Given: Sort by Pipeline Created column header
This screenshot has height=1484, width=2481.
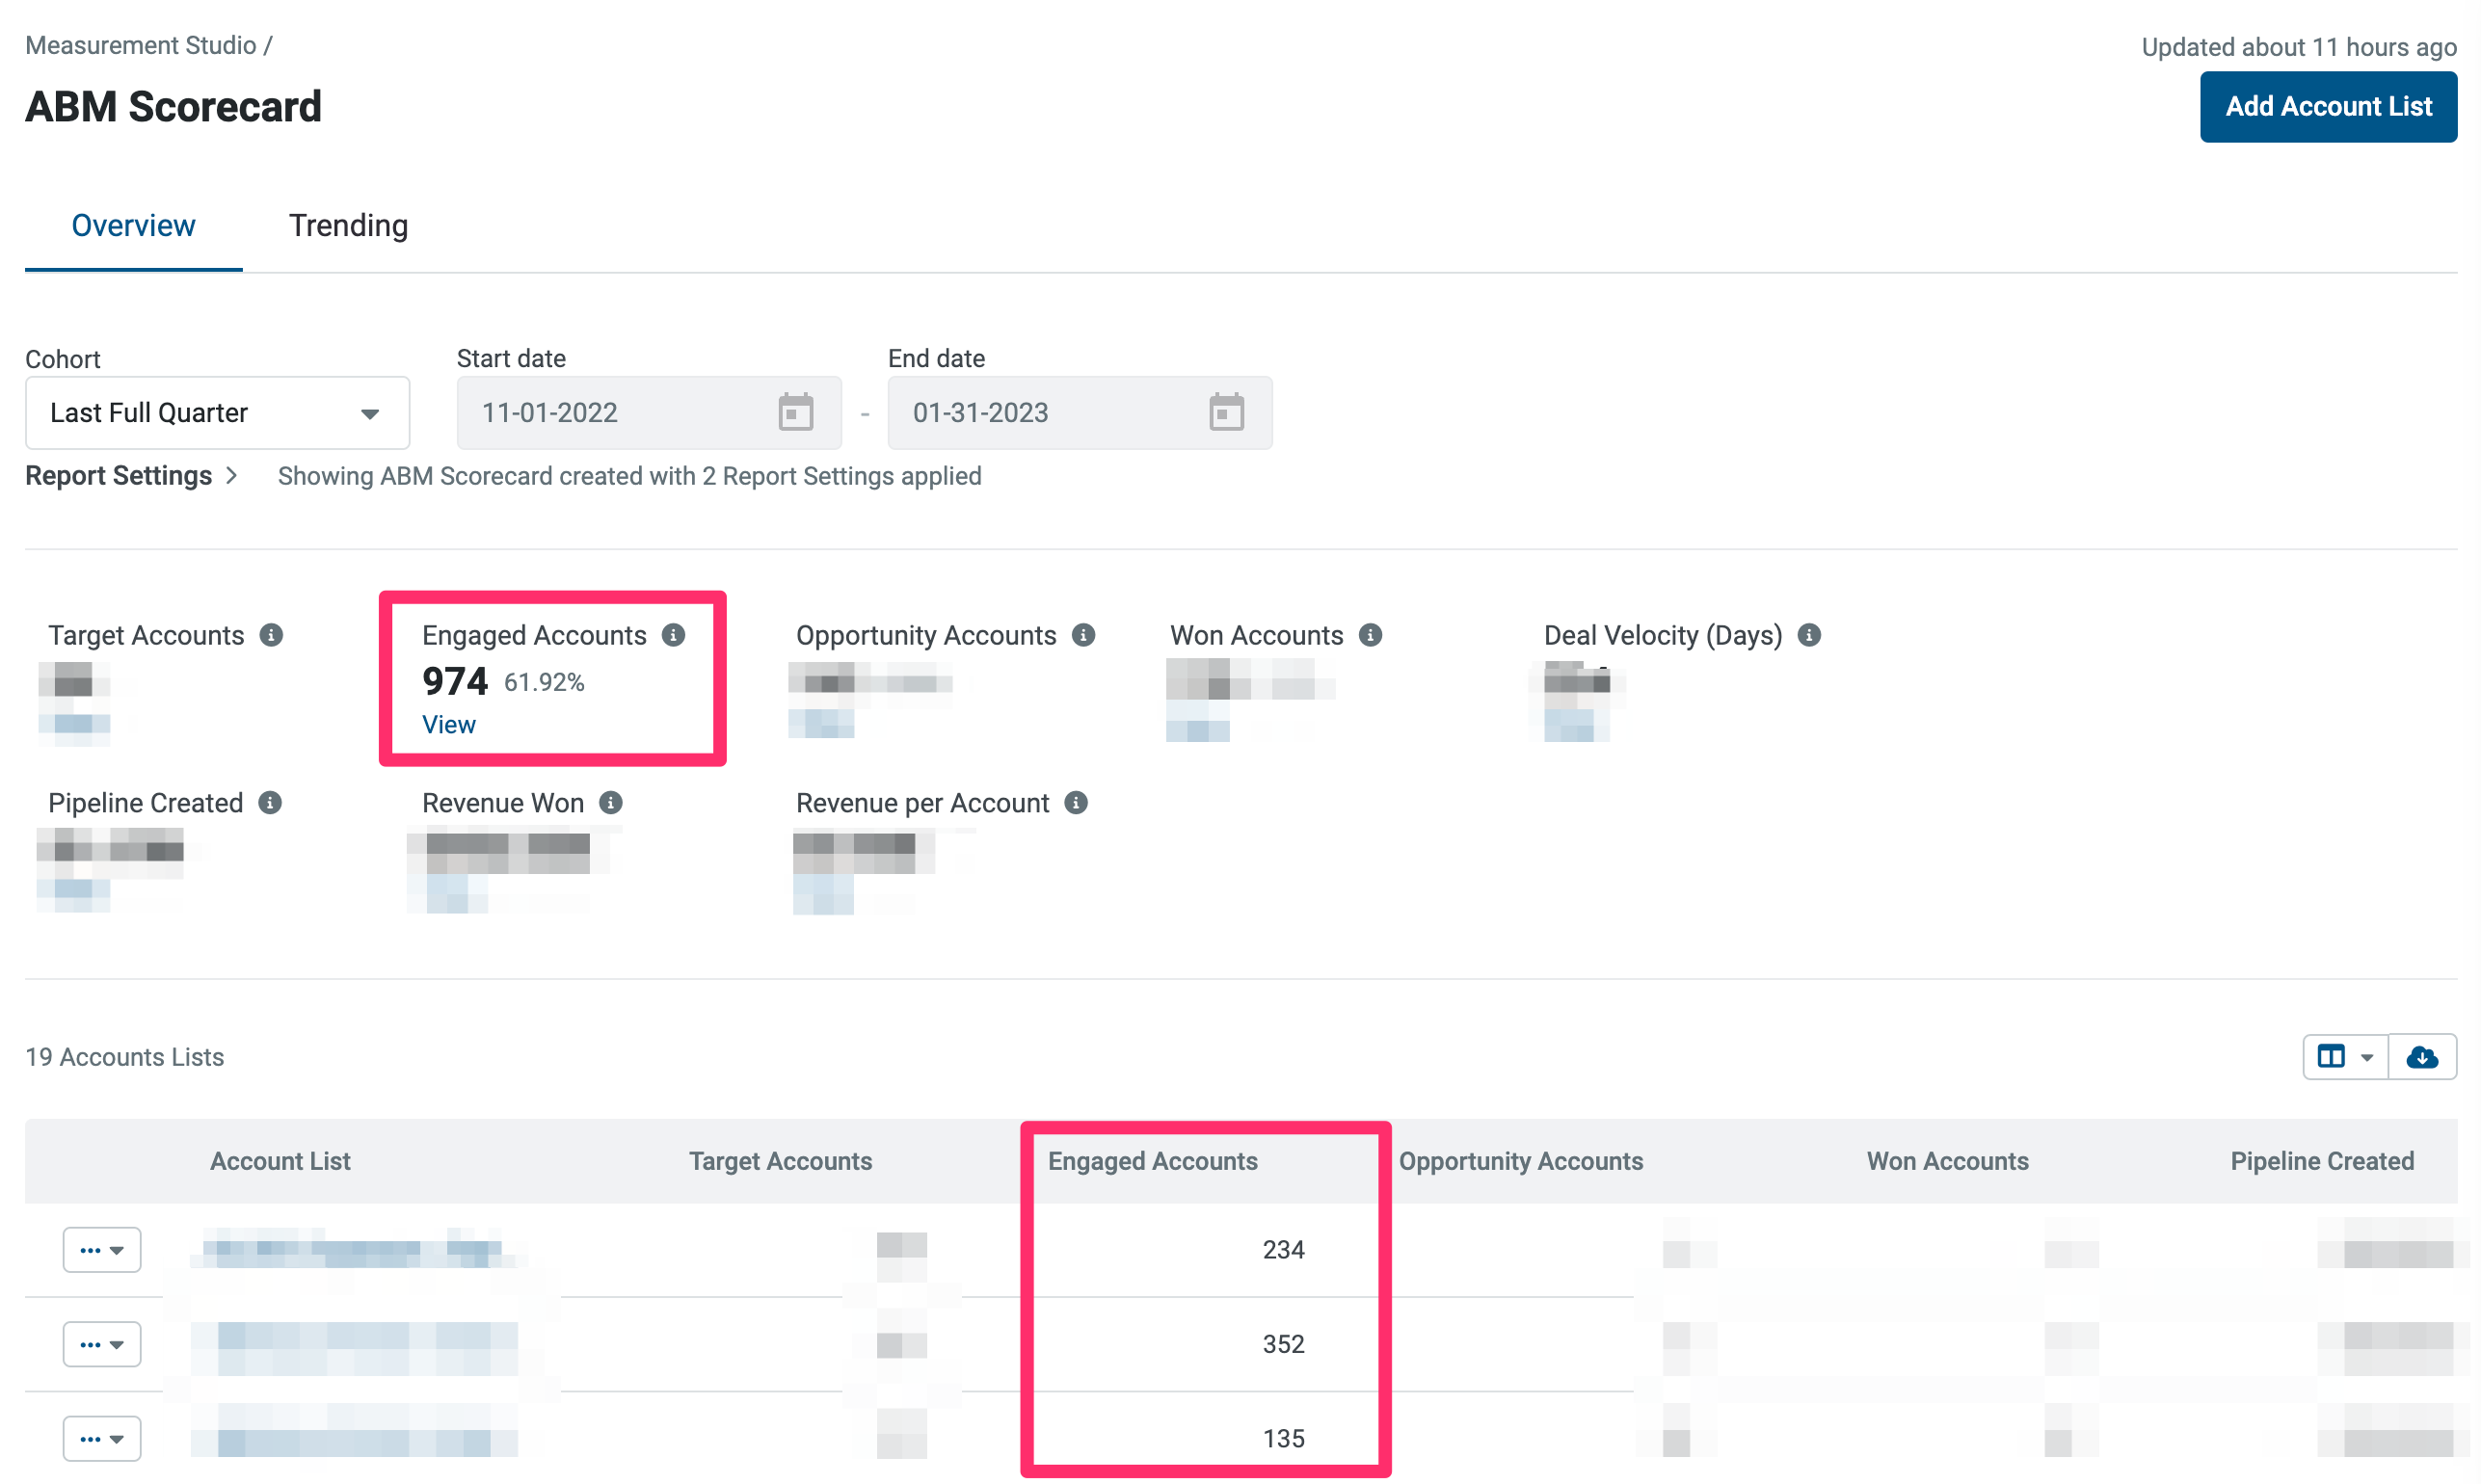Looking at the screenshot, I should point(2322,1161).
